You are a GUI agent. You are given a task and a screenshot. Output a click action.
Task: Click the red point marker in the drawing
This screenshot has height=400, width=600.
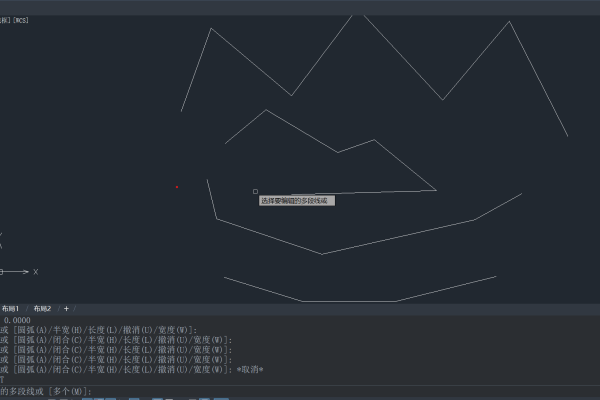[x=177, y=186]
